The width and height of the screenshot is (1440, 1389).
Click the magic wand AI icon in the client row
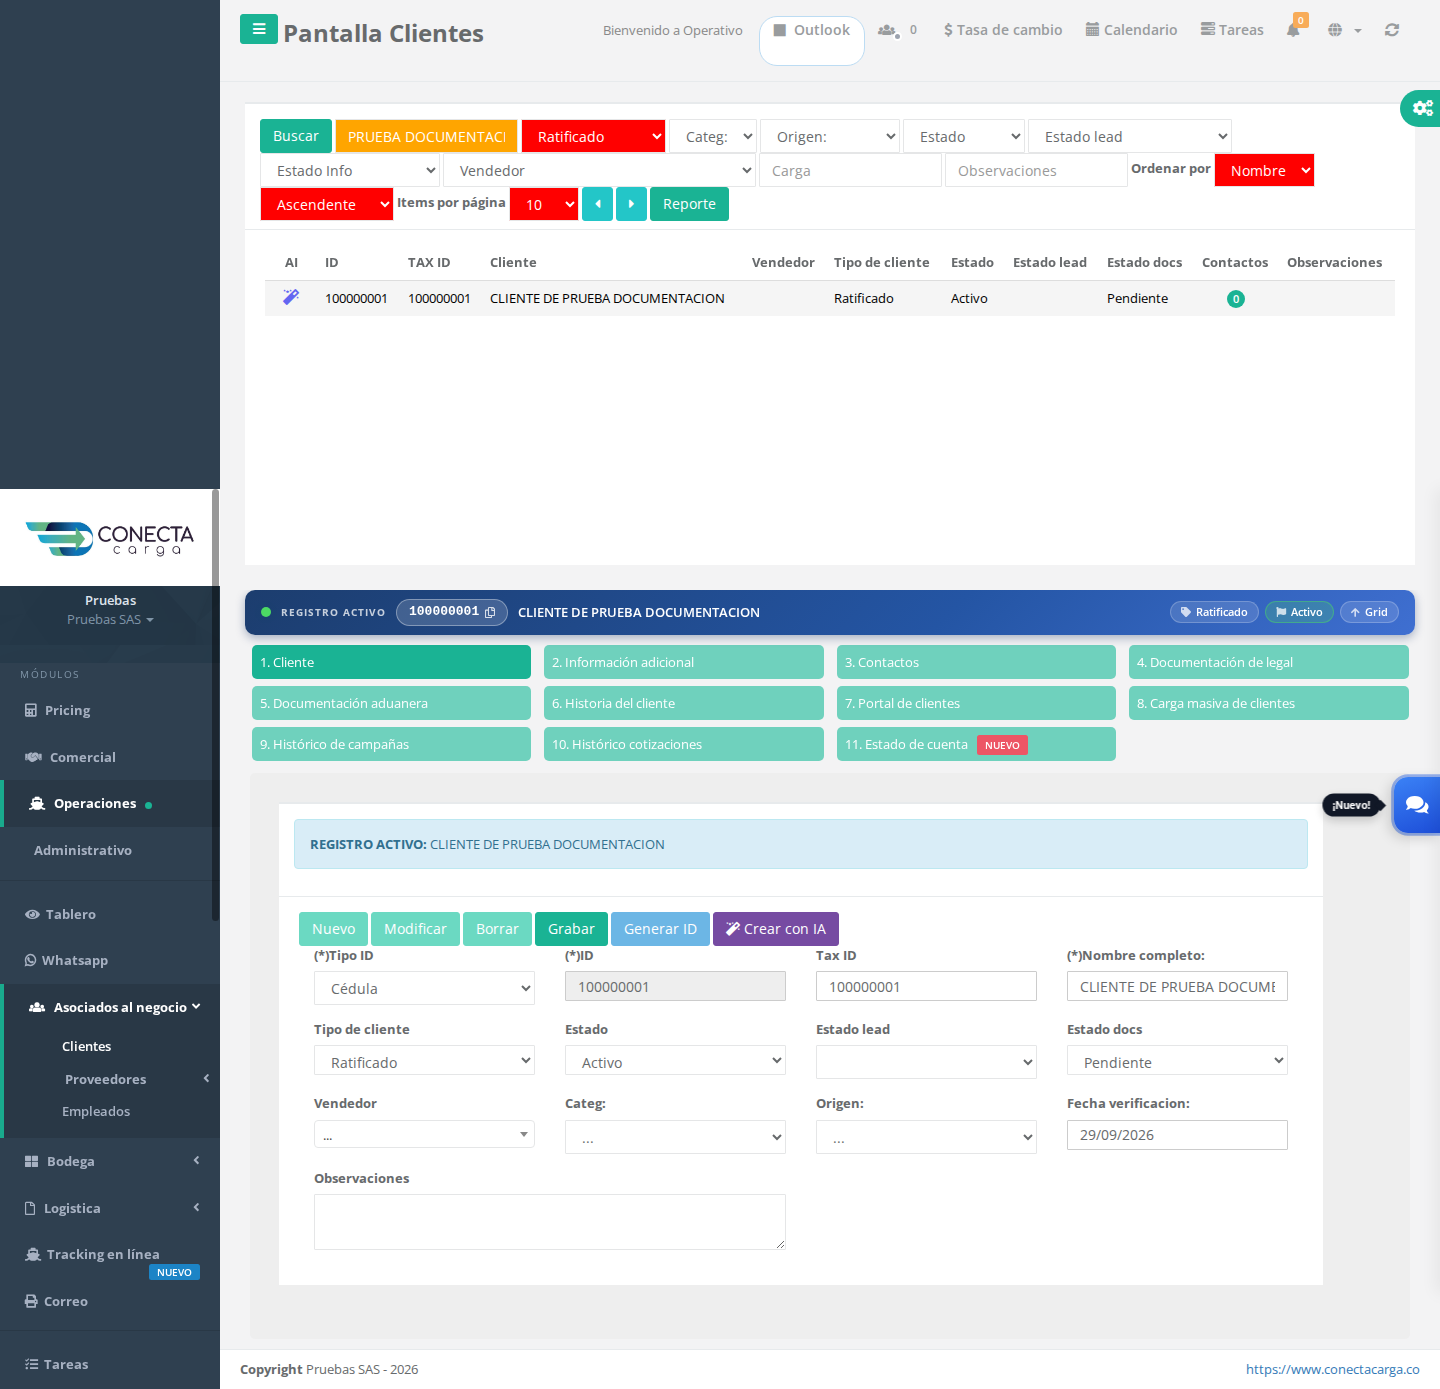pyautogui.click(x=291, y=297)
